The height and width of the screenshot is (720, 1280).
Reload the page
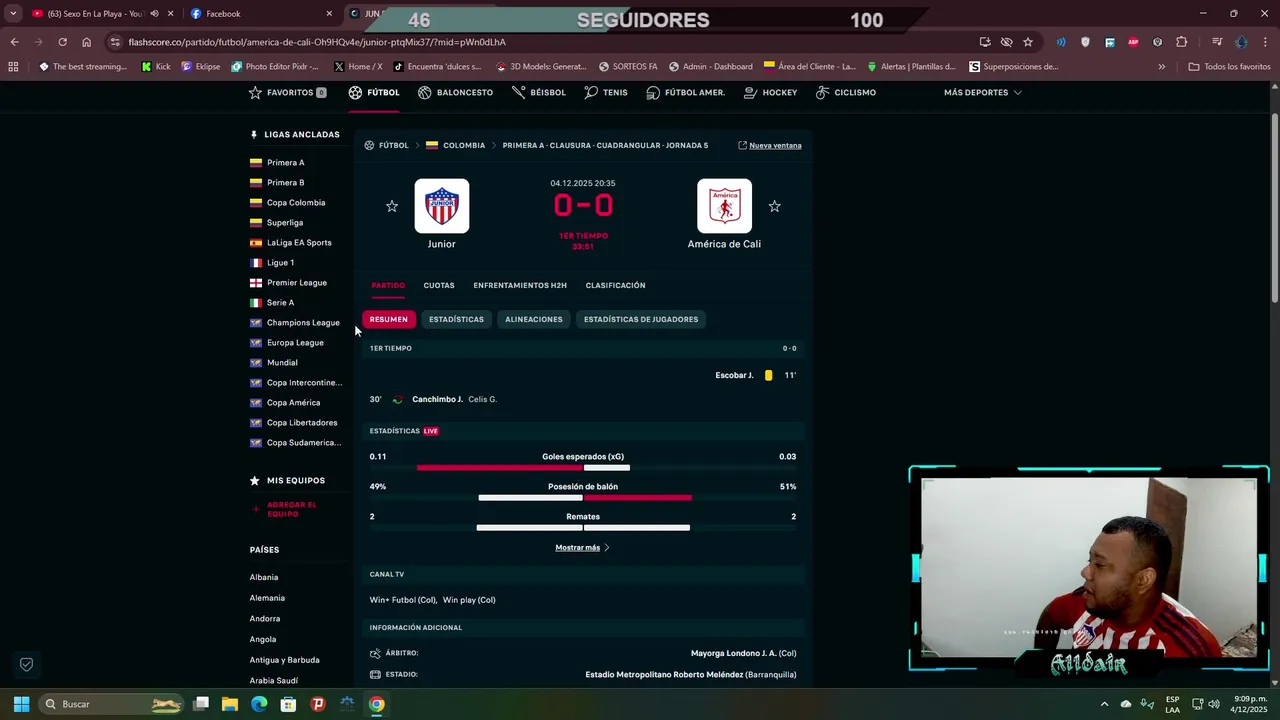coord(62,42)
